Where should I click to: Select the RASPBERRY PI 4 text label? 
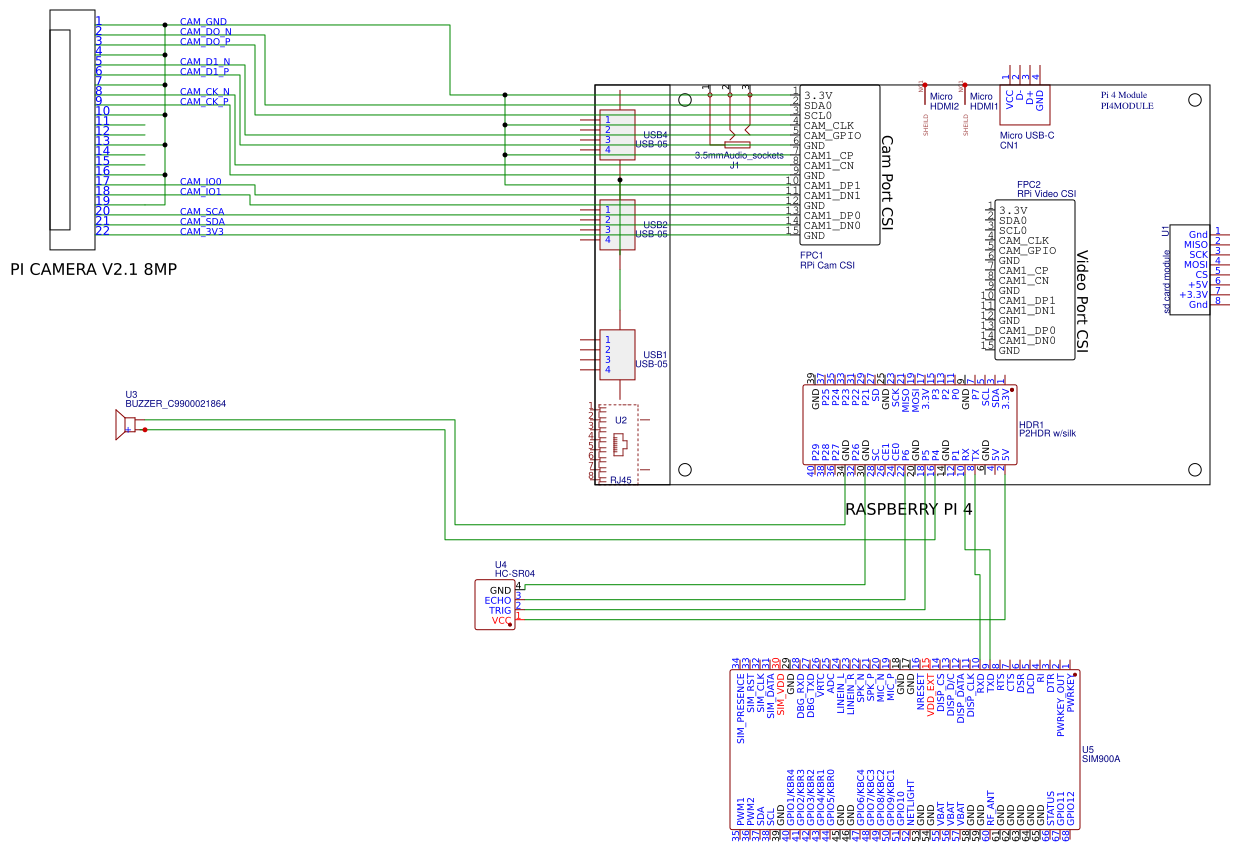(908, 509)
